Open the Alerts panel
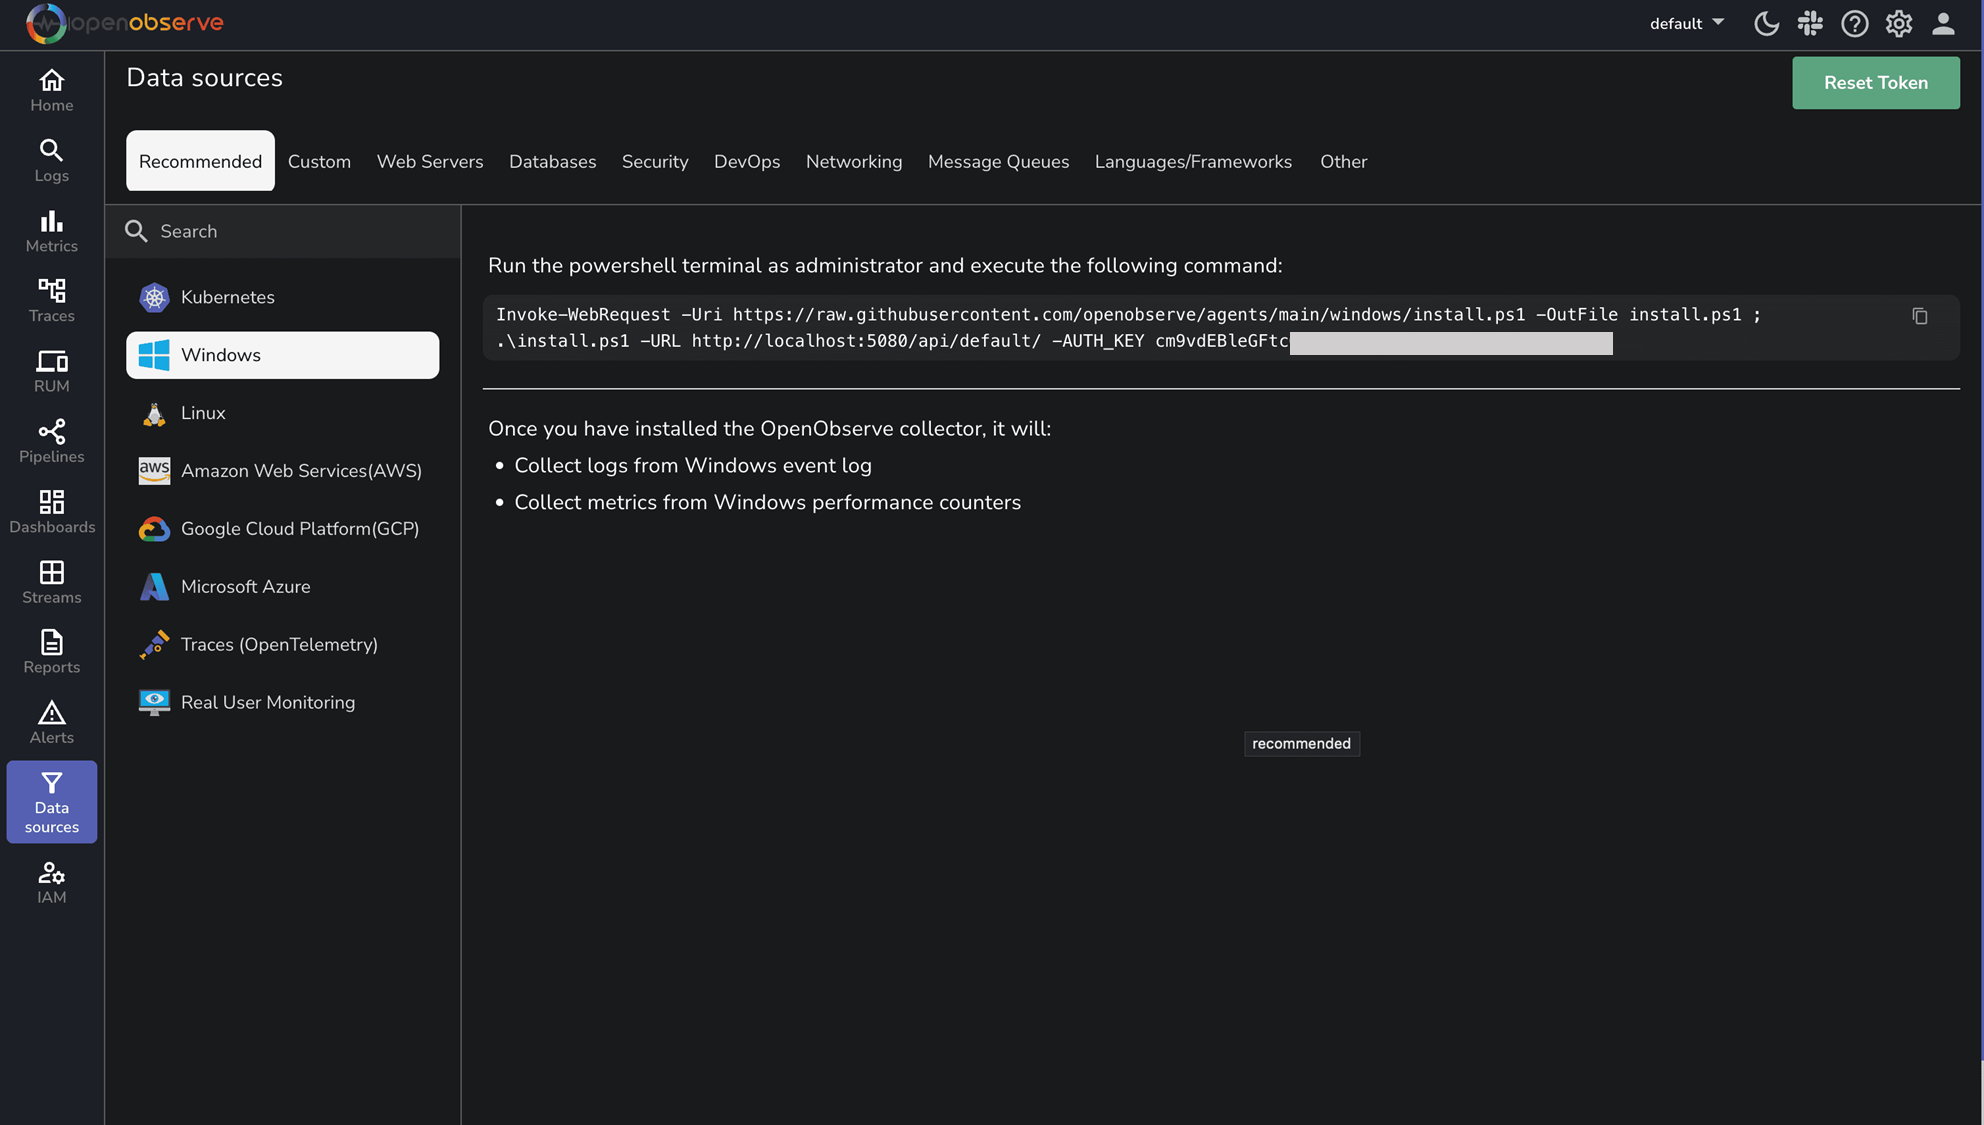This screenshot has width=1984, height=1125. 51,721
